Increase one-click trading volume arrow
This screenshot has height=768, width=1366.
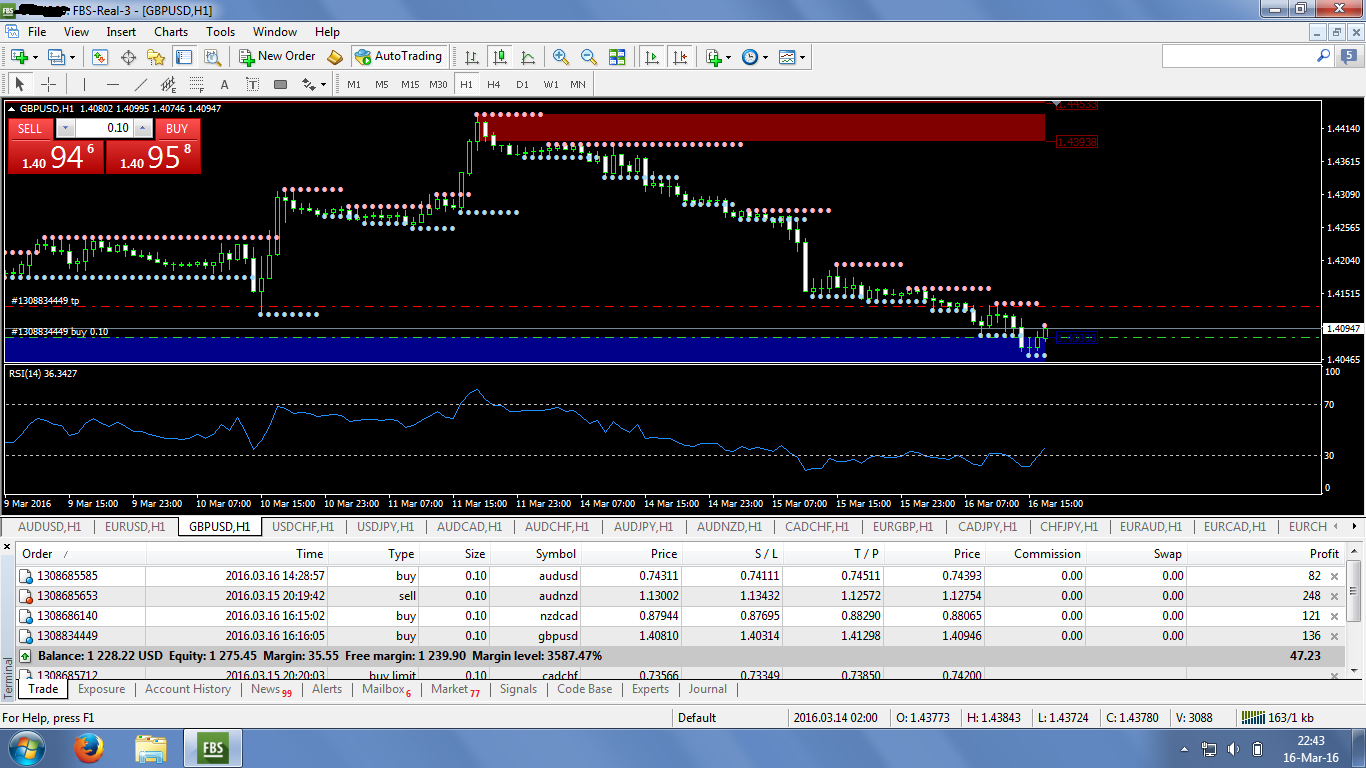pyautogui.click(x=143, y=128)
